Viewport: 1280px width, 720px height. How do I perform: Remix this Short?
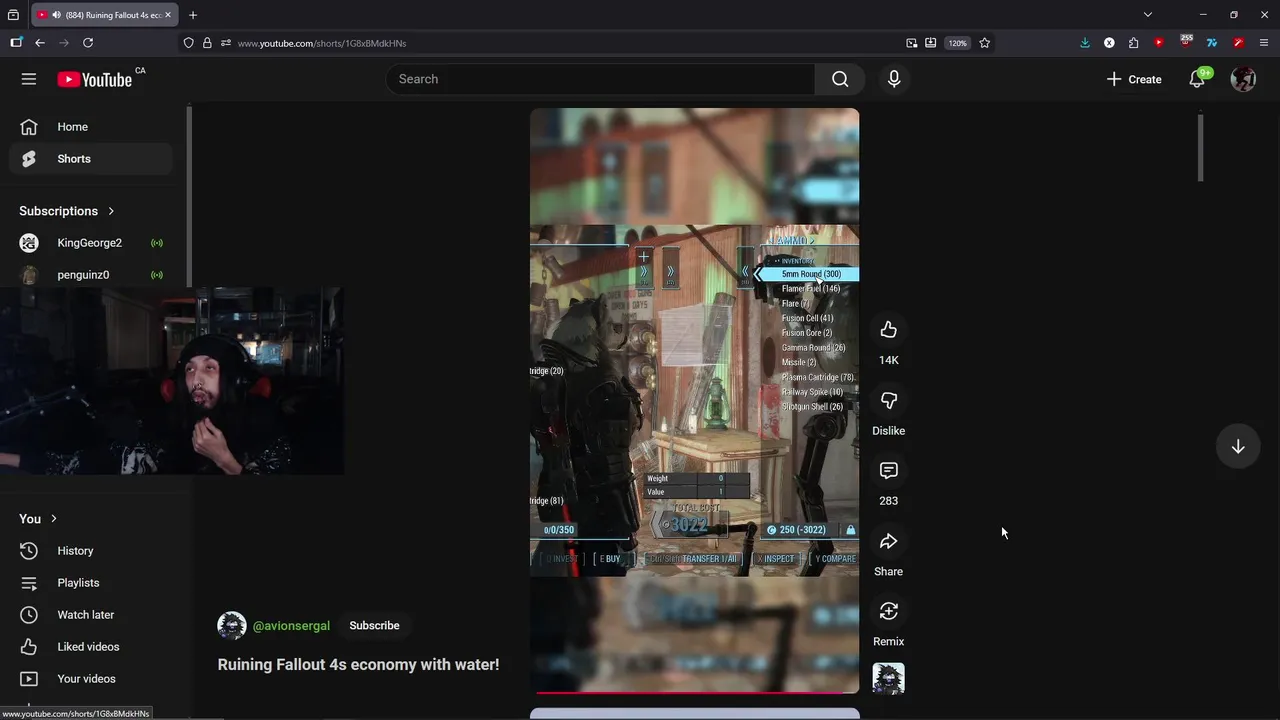(x=888, y=611)
